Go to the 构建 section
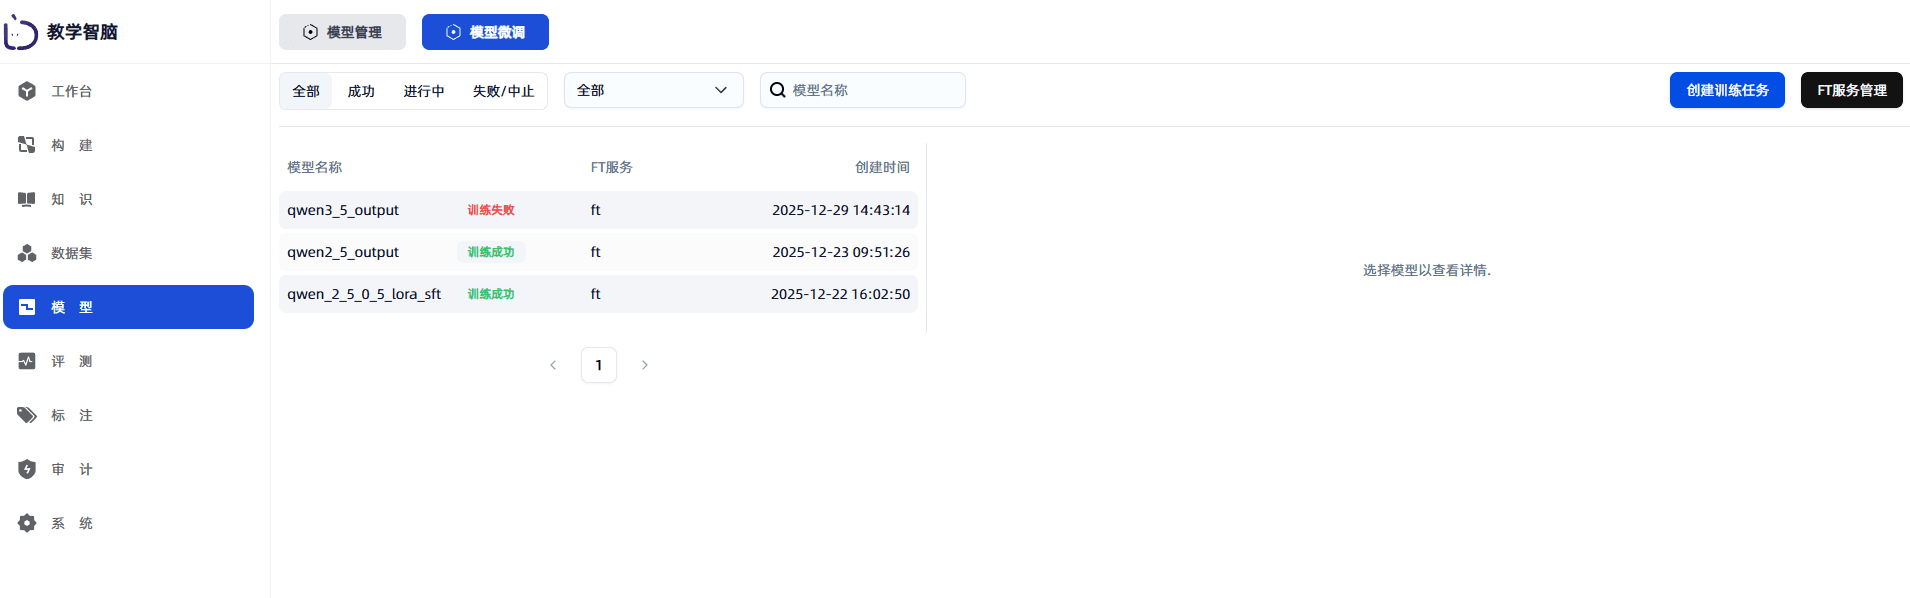1910x598 pixels. [x=128, y=145]
